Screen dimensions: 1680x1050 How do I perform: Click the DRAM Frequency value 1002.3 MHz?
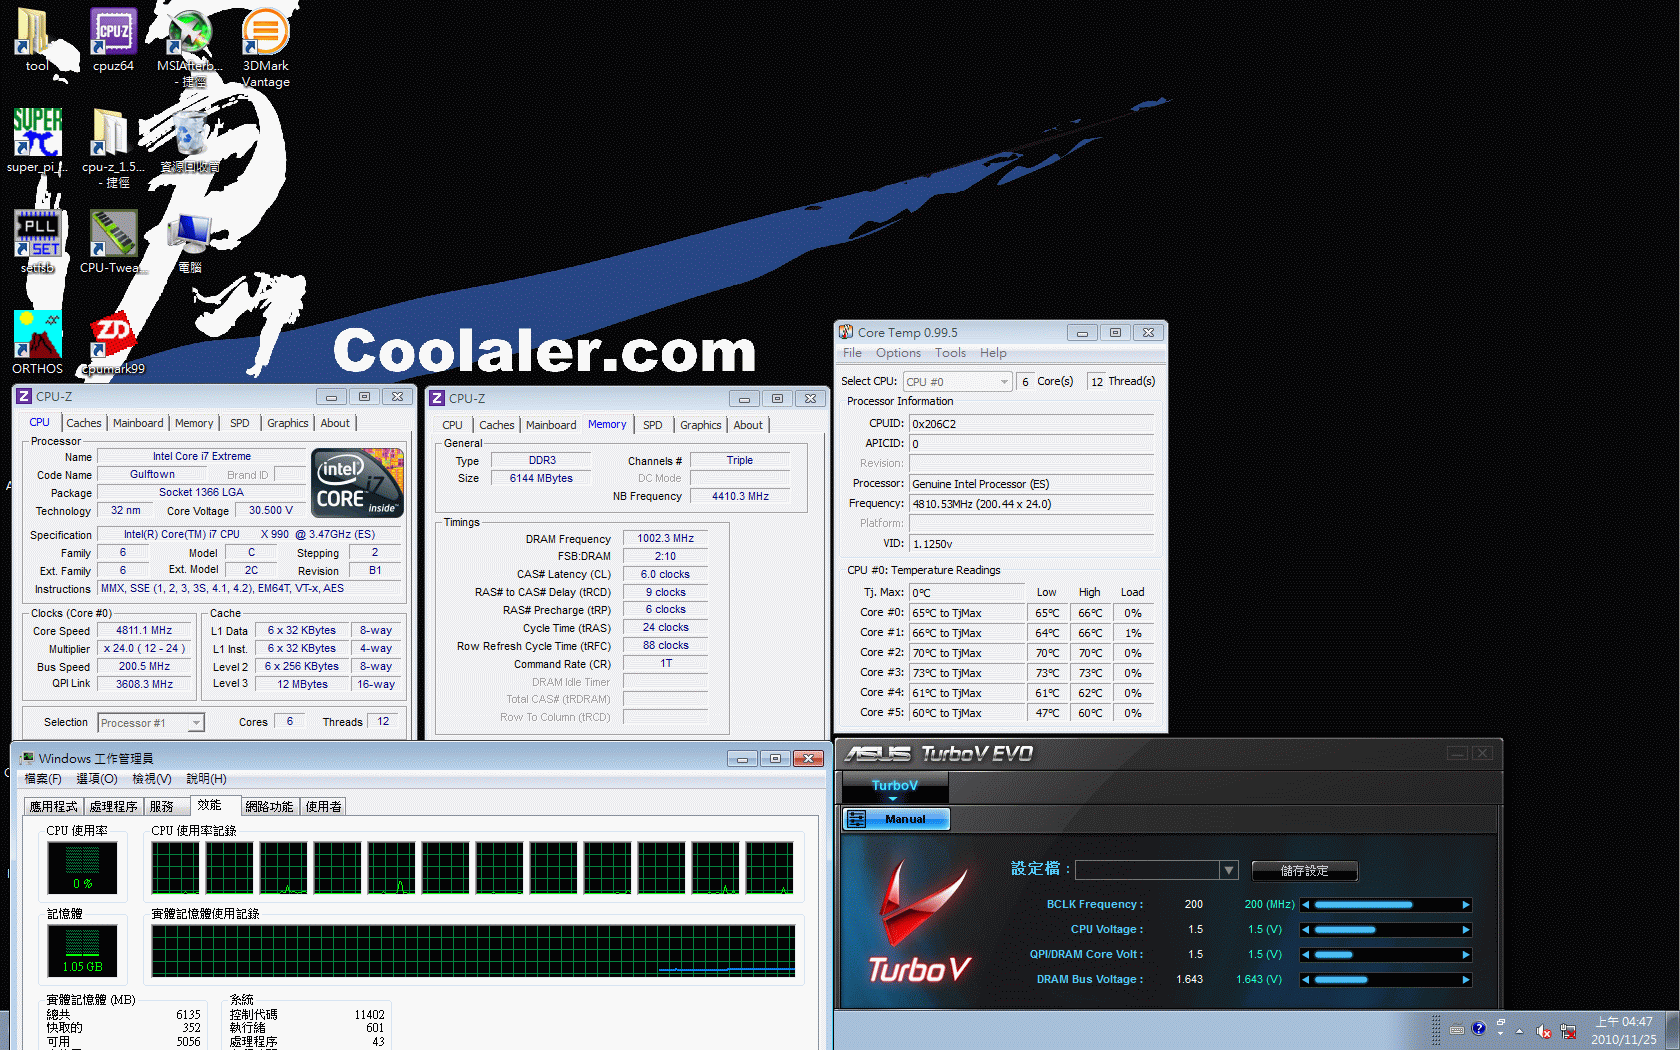coord(665,539)
